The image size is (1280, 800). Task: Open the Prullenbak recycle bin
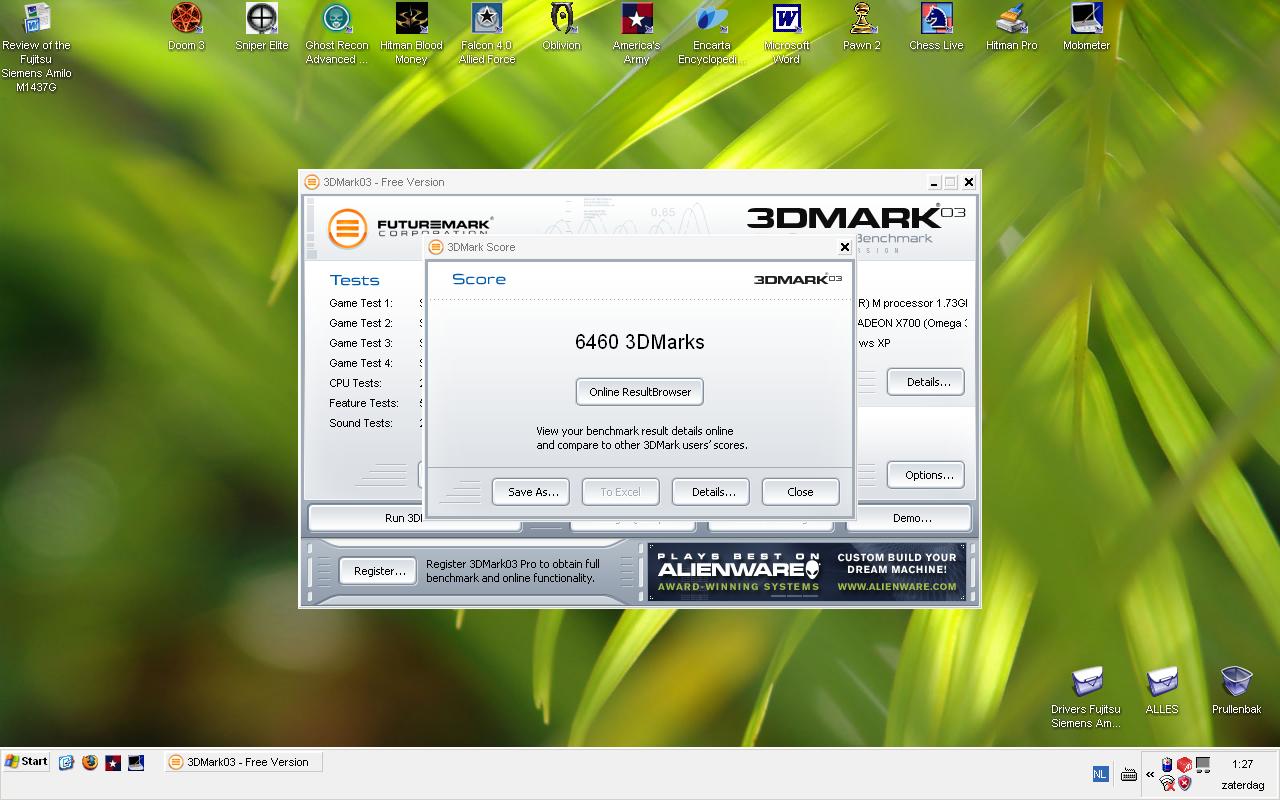[1236, 691]
